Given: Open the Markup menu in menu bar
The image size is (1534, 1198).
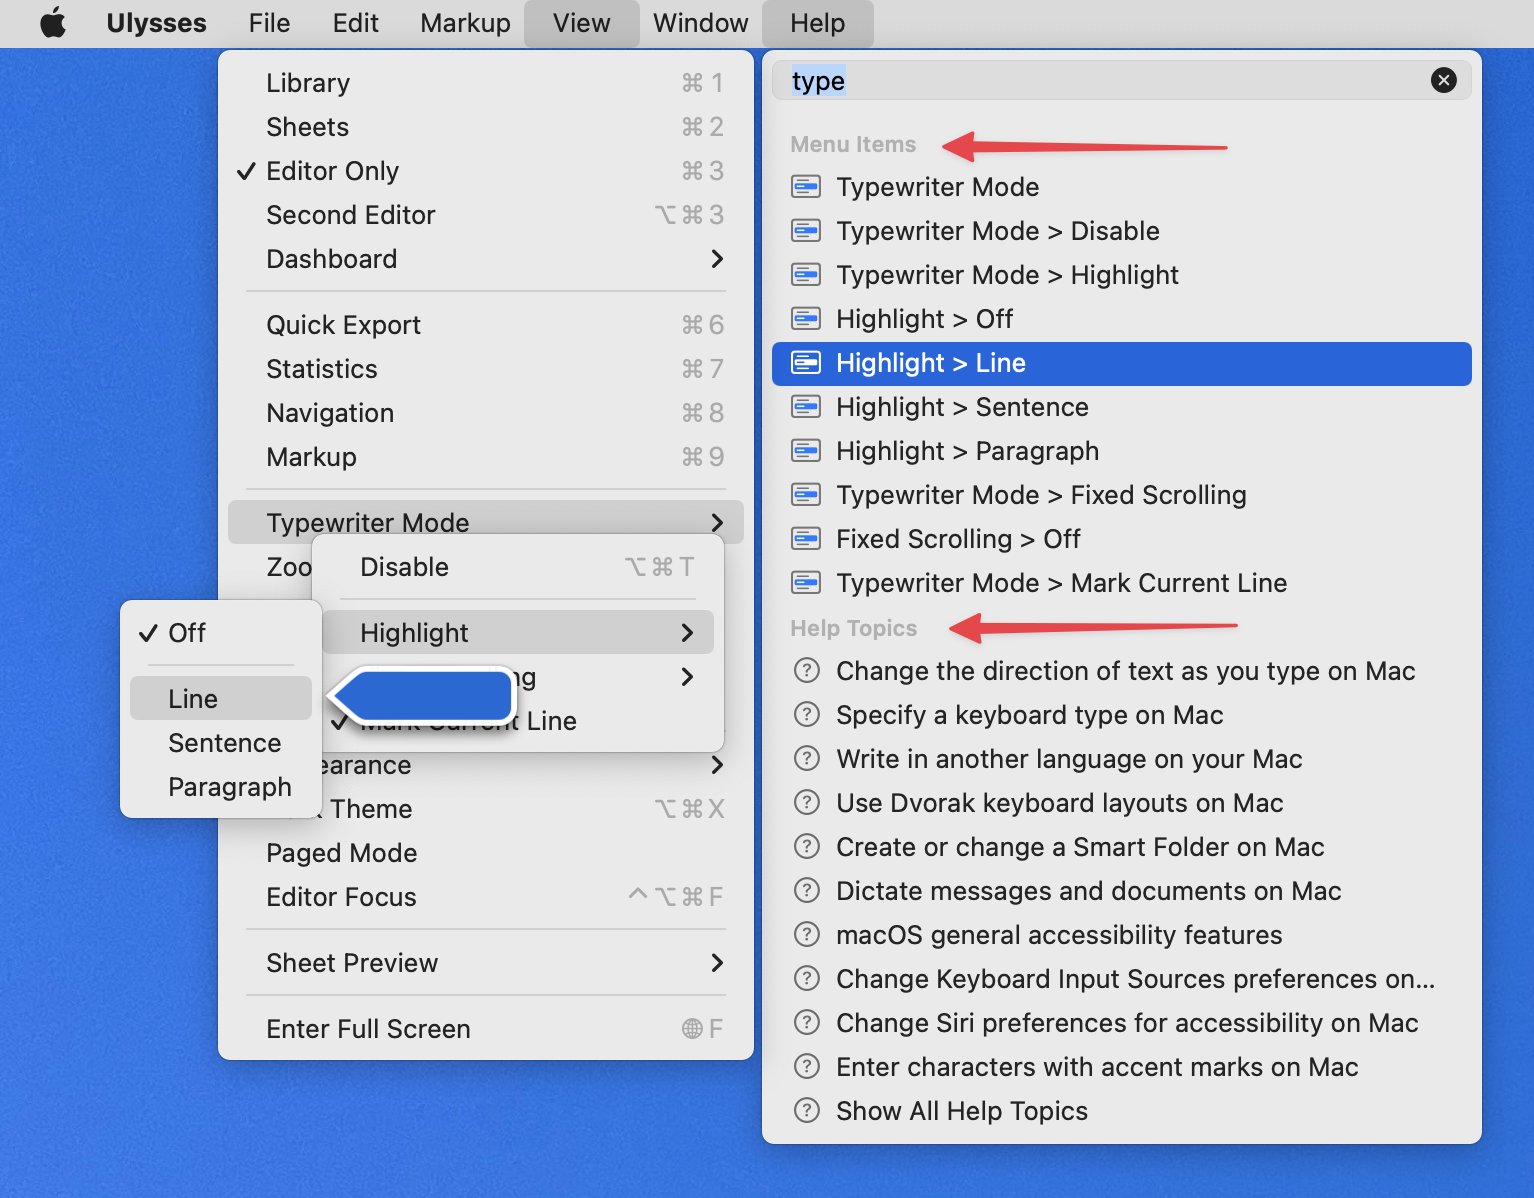Looking at the screenshot, I should tap(465, 23).
